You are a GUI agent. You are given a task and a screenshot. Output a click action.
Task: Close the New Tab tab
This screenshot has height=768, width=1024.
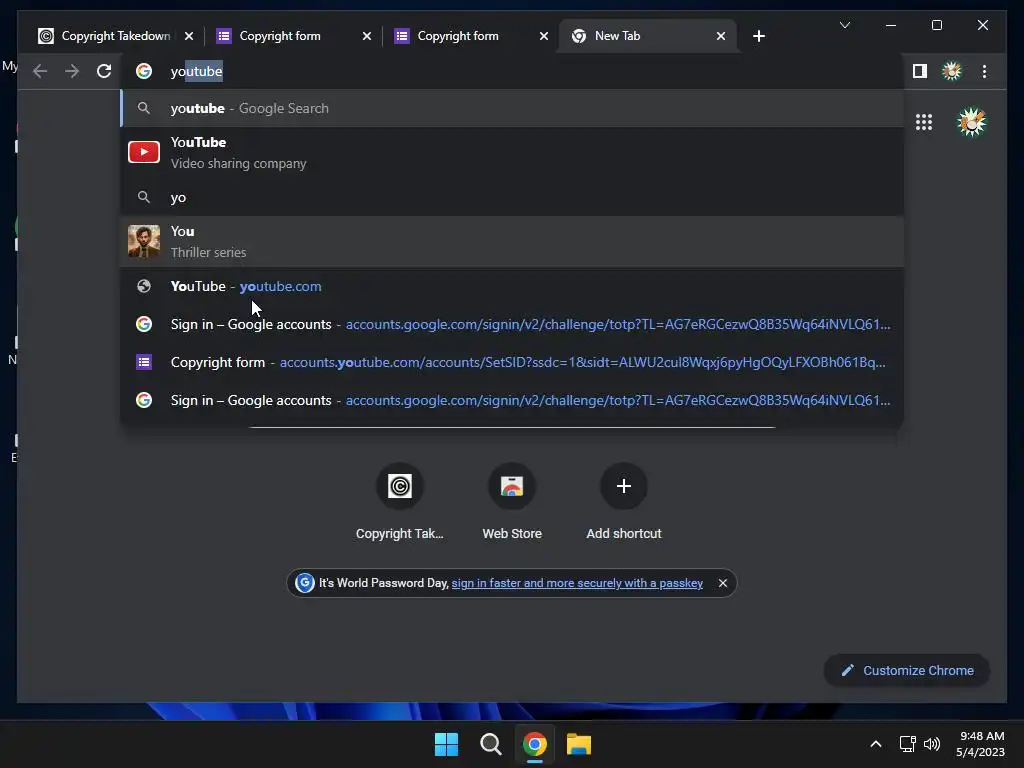[721, 36]
